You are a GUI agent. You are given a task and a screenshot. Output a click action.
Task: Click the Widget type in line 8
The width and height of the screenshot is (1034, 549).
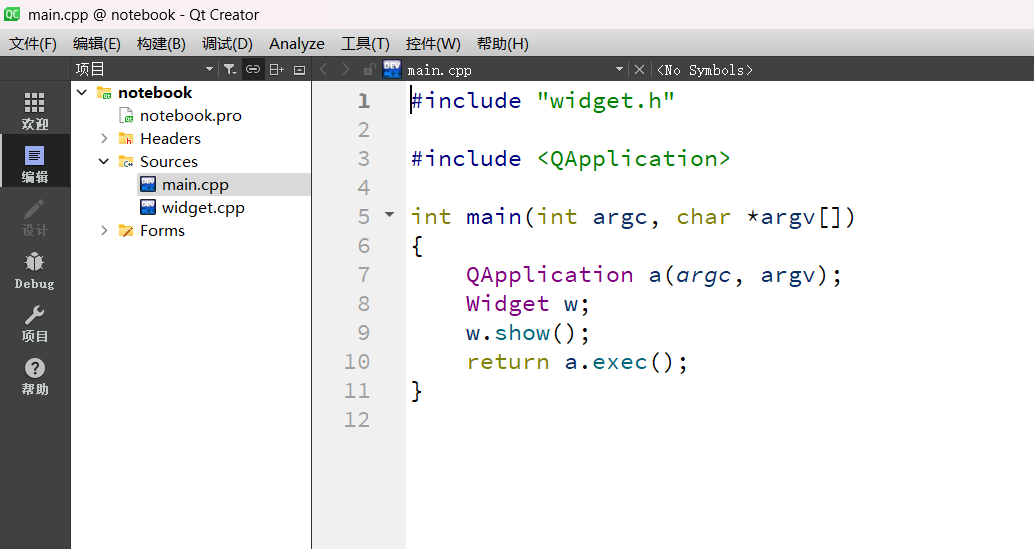click(x=507, y=304)
